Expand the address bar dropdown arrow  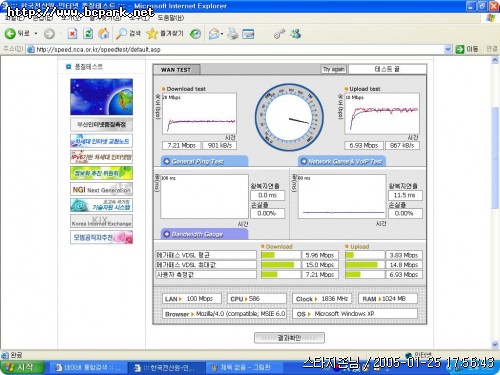pyautogui.click(x=448, y=49)
